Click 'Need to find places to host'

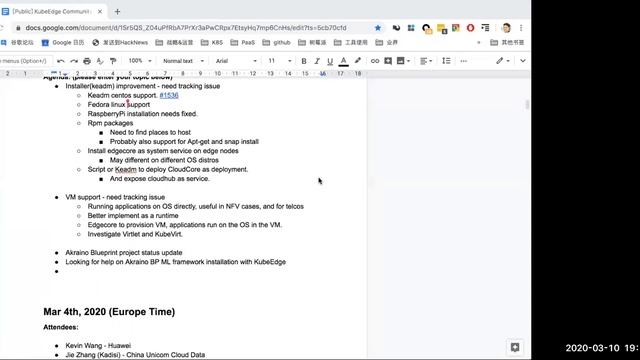[x=150, y=132]
